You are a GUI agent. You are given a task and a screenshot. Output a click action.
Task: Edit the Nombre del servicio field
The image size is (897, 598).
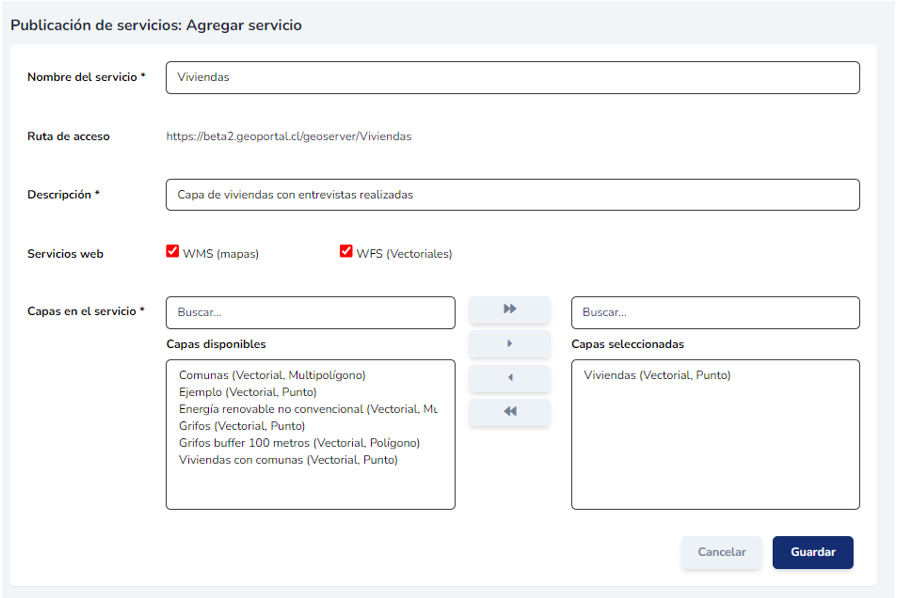pos(512,78)
